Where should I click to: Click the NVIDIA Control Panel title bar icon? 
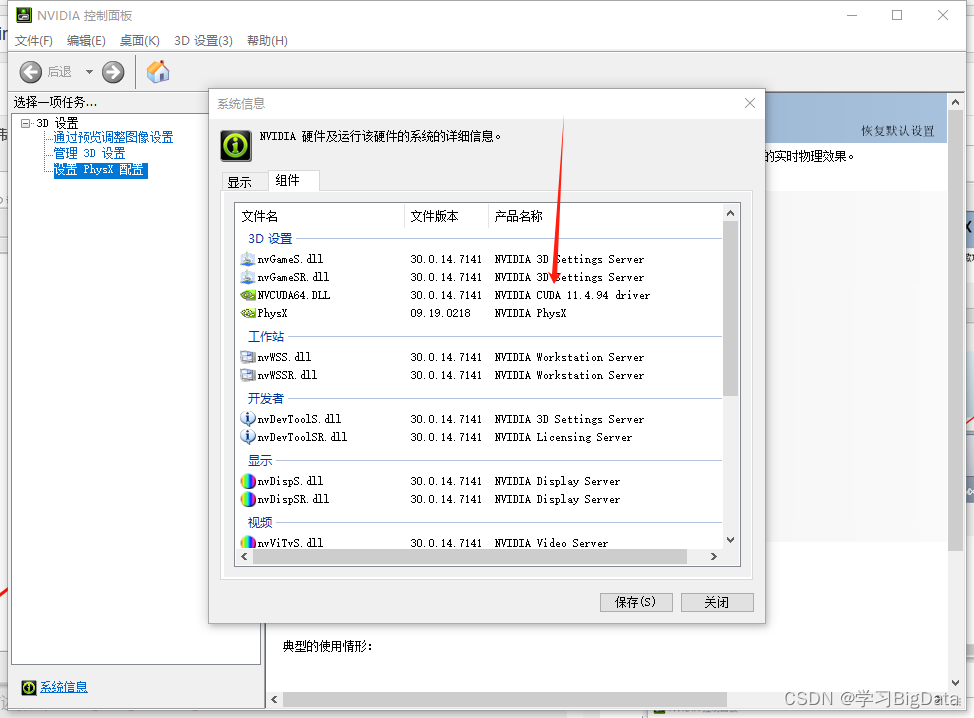24,15
